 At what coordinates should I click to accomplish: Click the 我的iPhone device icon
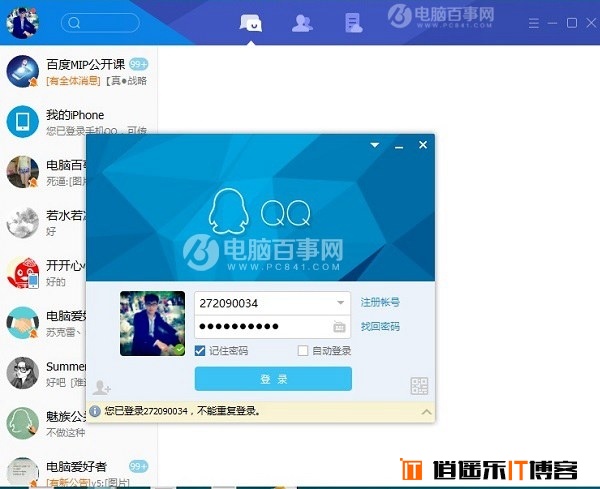(x=23, y=122)
